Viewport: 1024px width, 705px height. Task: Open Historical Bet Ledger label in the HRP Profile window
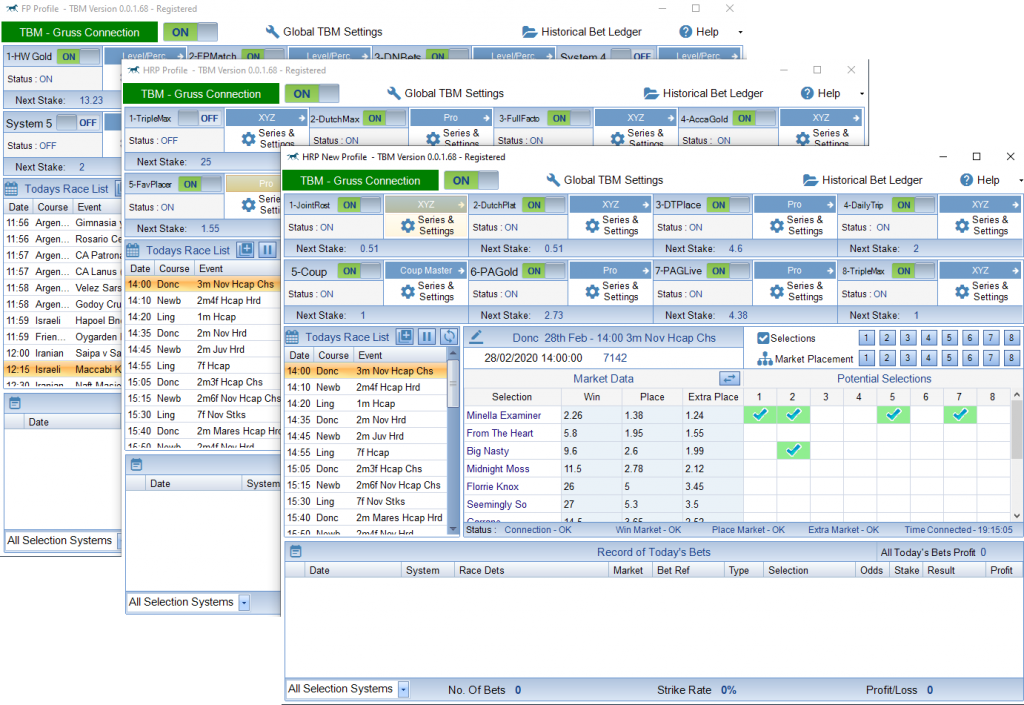click(x=712, y=93)
